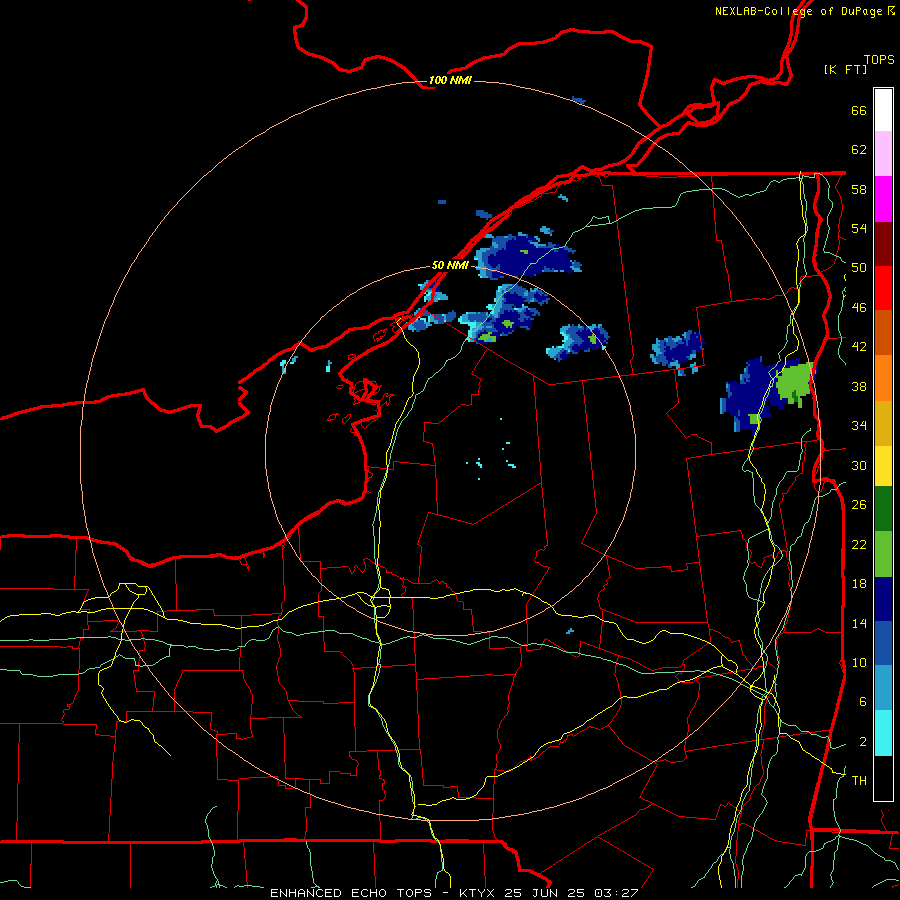
Task: Click the blue echo cell above 50 NMI label
Action: 527,256
